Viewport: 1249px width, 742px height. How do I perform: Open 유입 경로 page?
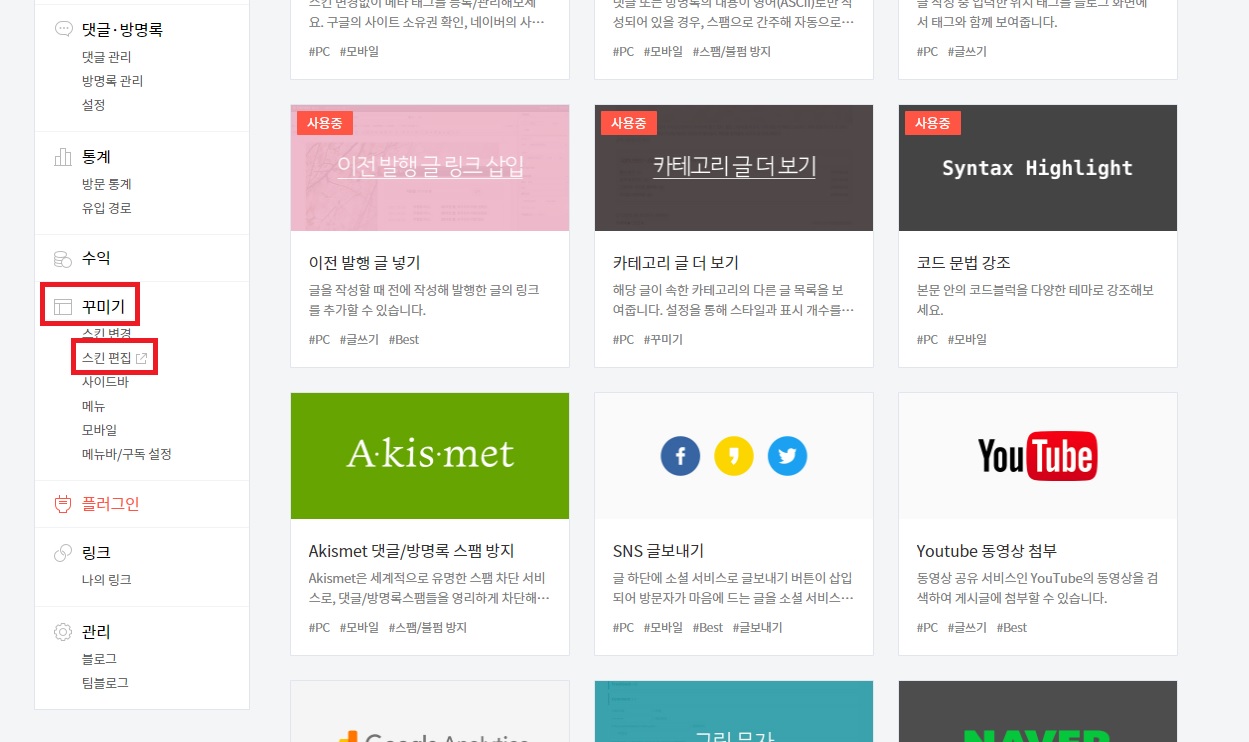point(106,208)
